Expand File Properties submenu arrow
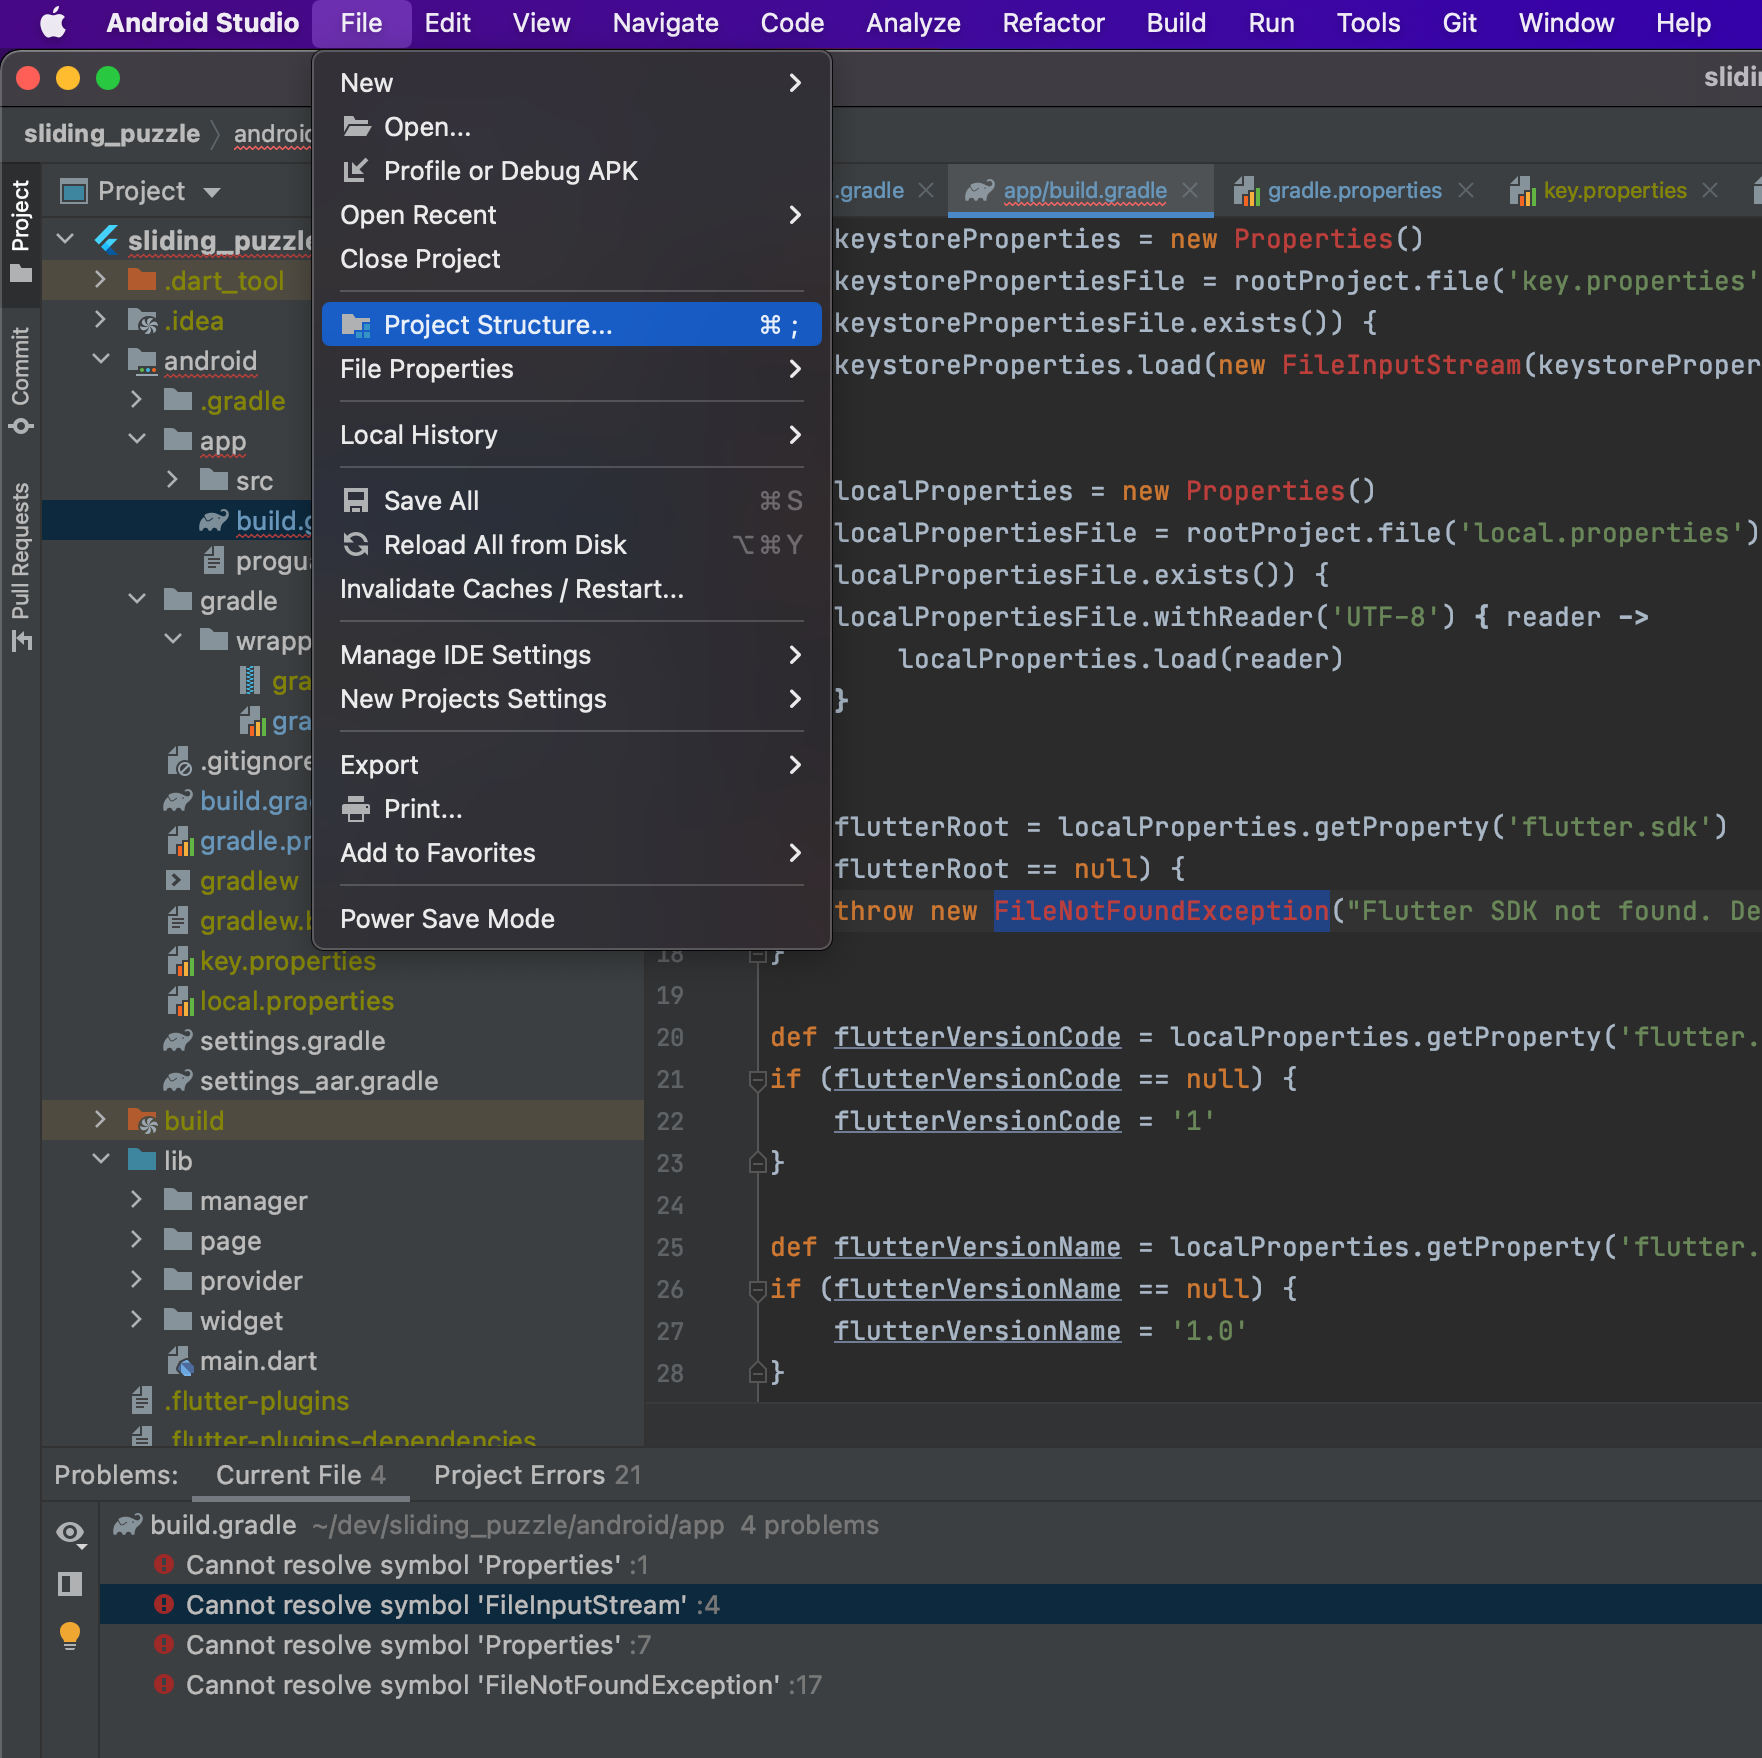Viewport: 1762px width, 1758px height. coord(795,369)
